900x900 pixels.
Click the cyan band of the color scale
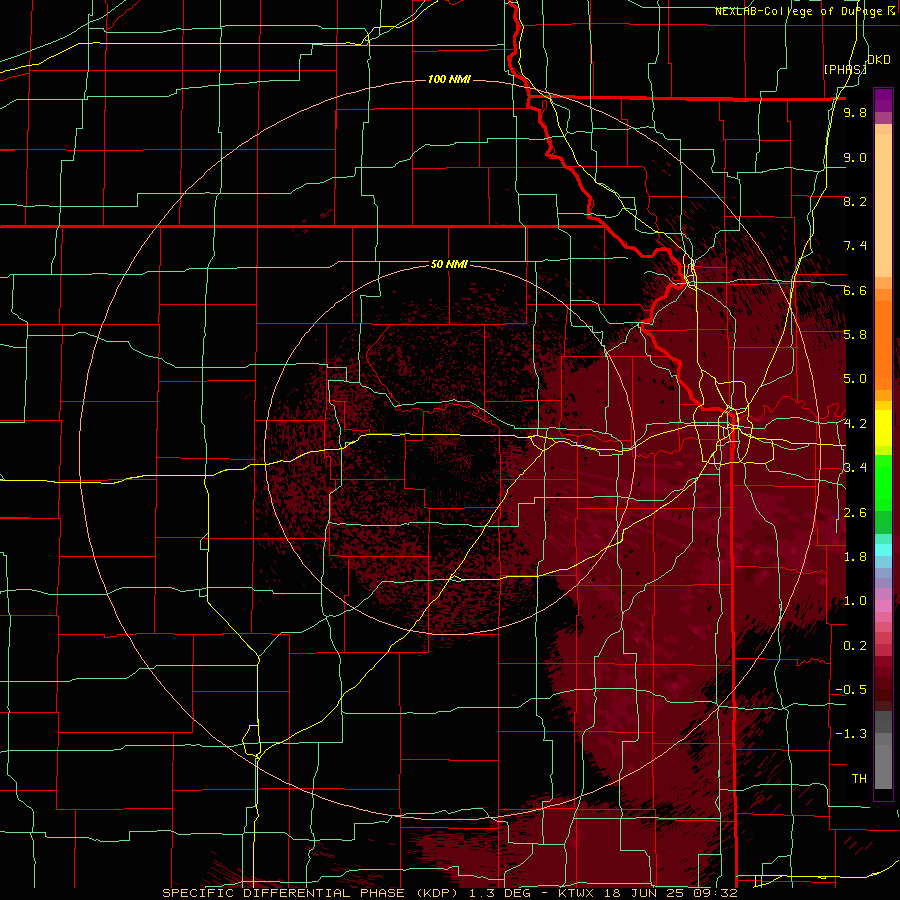pyautogui.click(x=883, y=549)
